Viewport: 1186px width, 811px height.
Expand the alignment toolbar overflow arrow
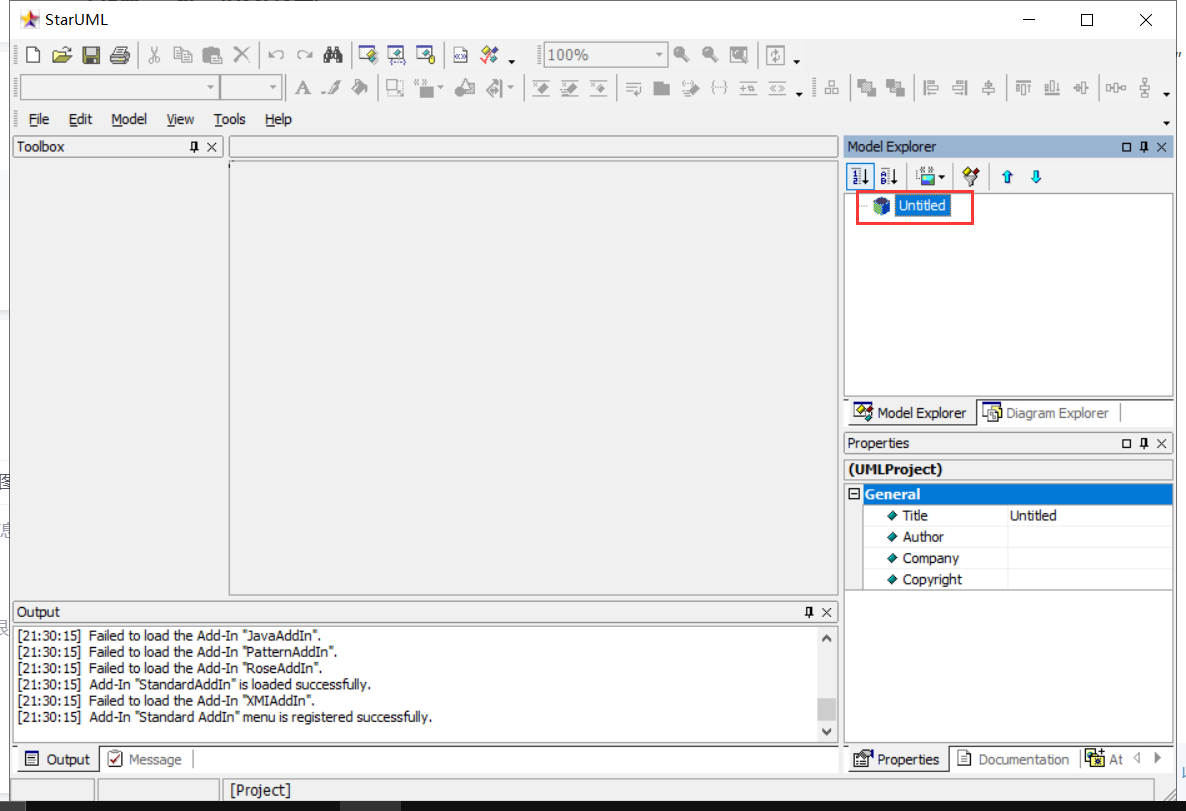(1166, 95)
